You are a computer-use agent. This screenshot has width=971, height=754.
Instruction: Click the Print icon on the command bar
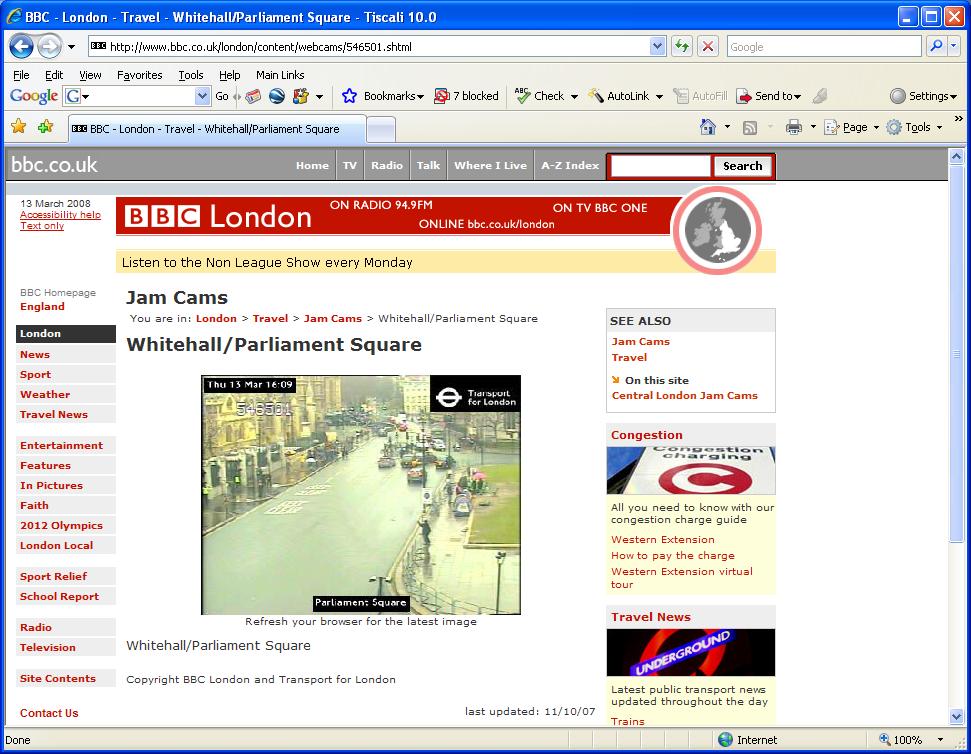click(x=793, y=127)
